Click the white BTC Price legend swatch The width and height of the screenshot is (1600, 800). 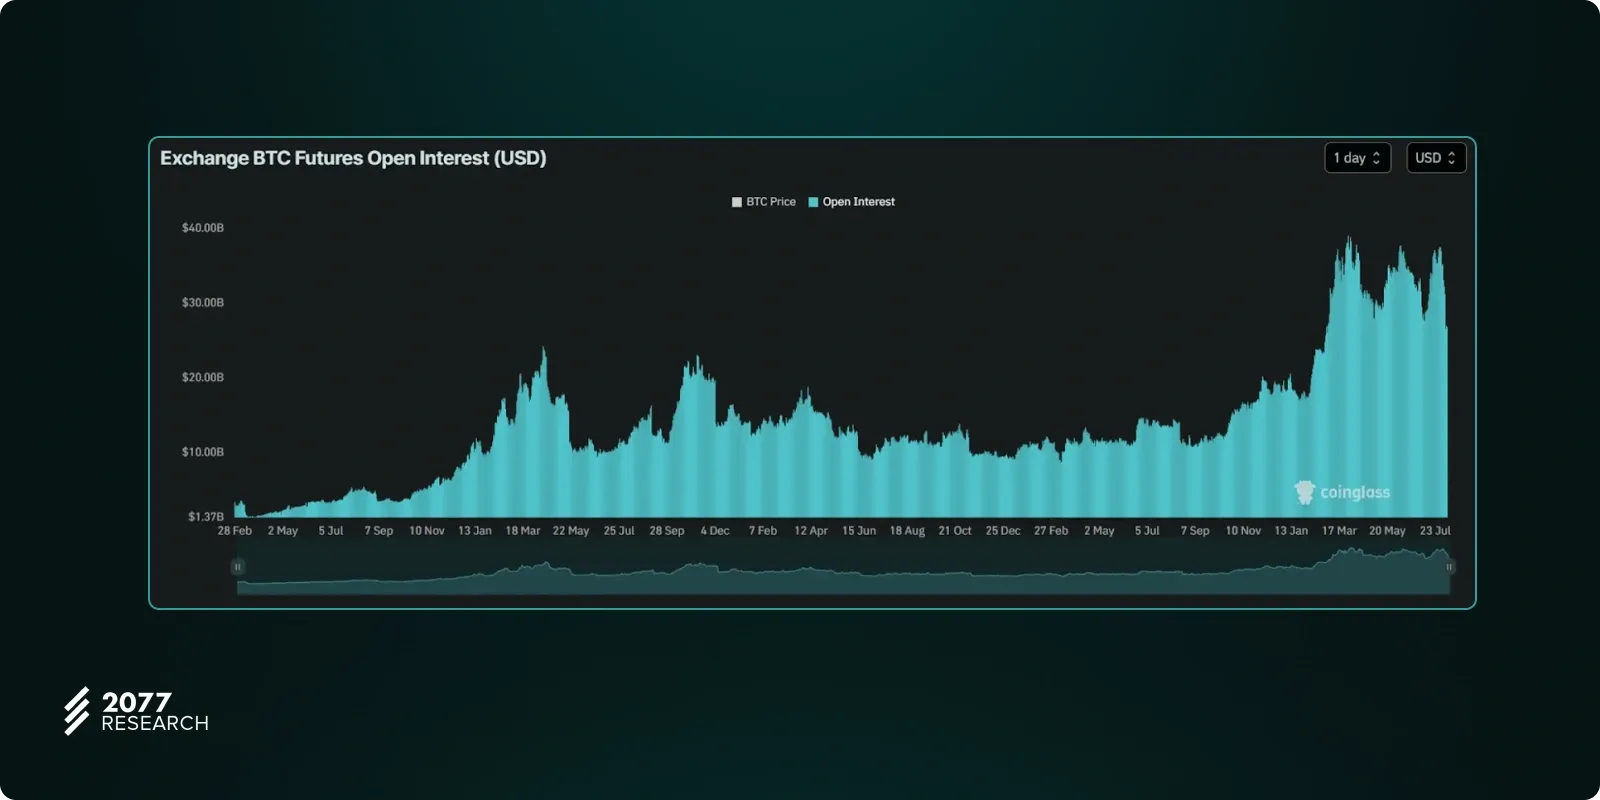[x=737, y=202]
